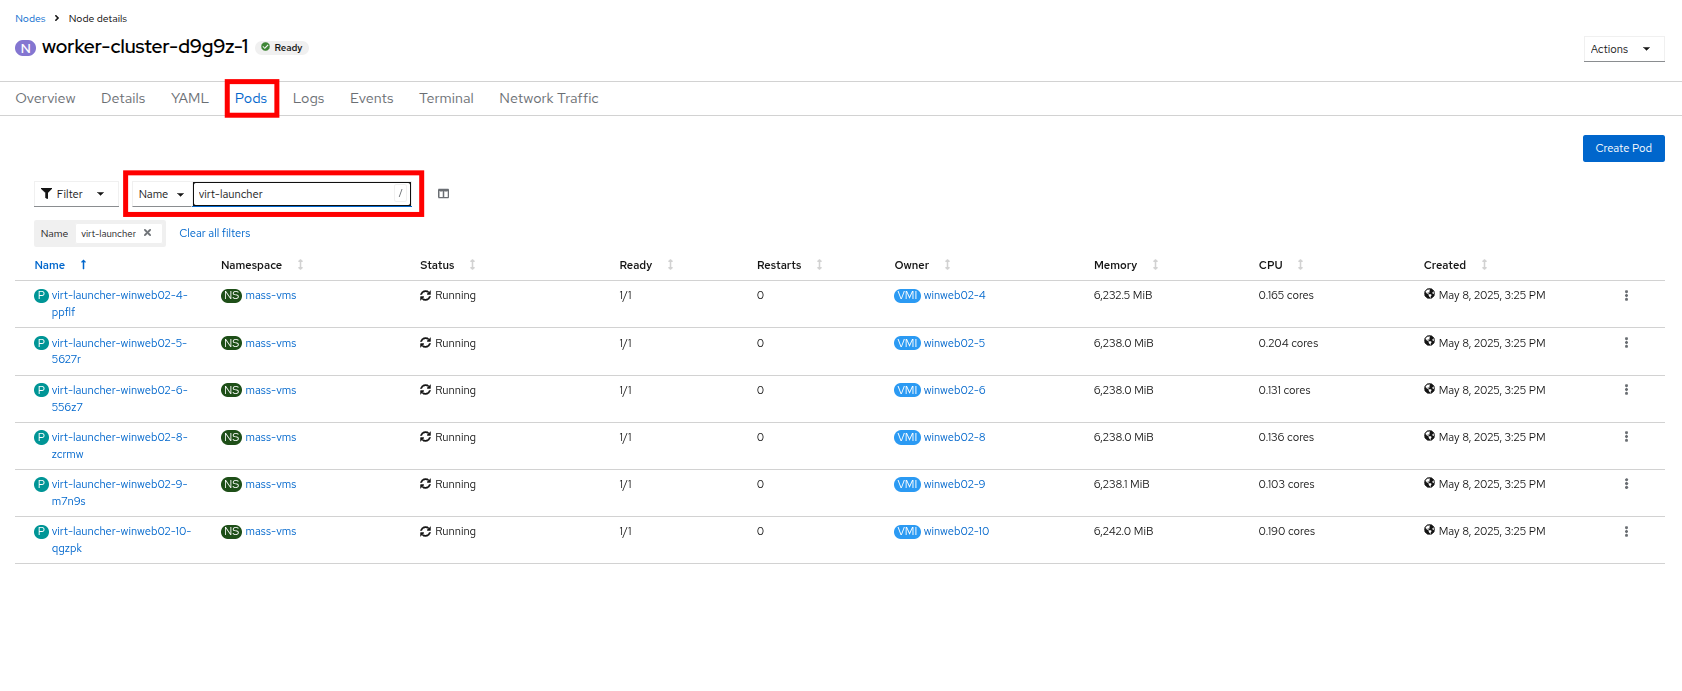This screenshot has height=691, width=1682.
Task: Focus the name search input field
Action: pyautogui.click(x=295, y=194)
